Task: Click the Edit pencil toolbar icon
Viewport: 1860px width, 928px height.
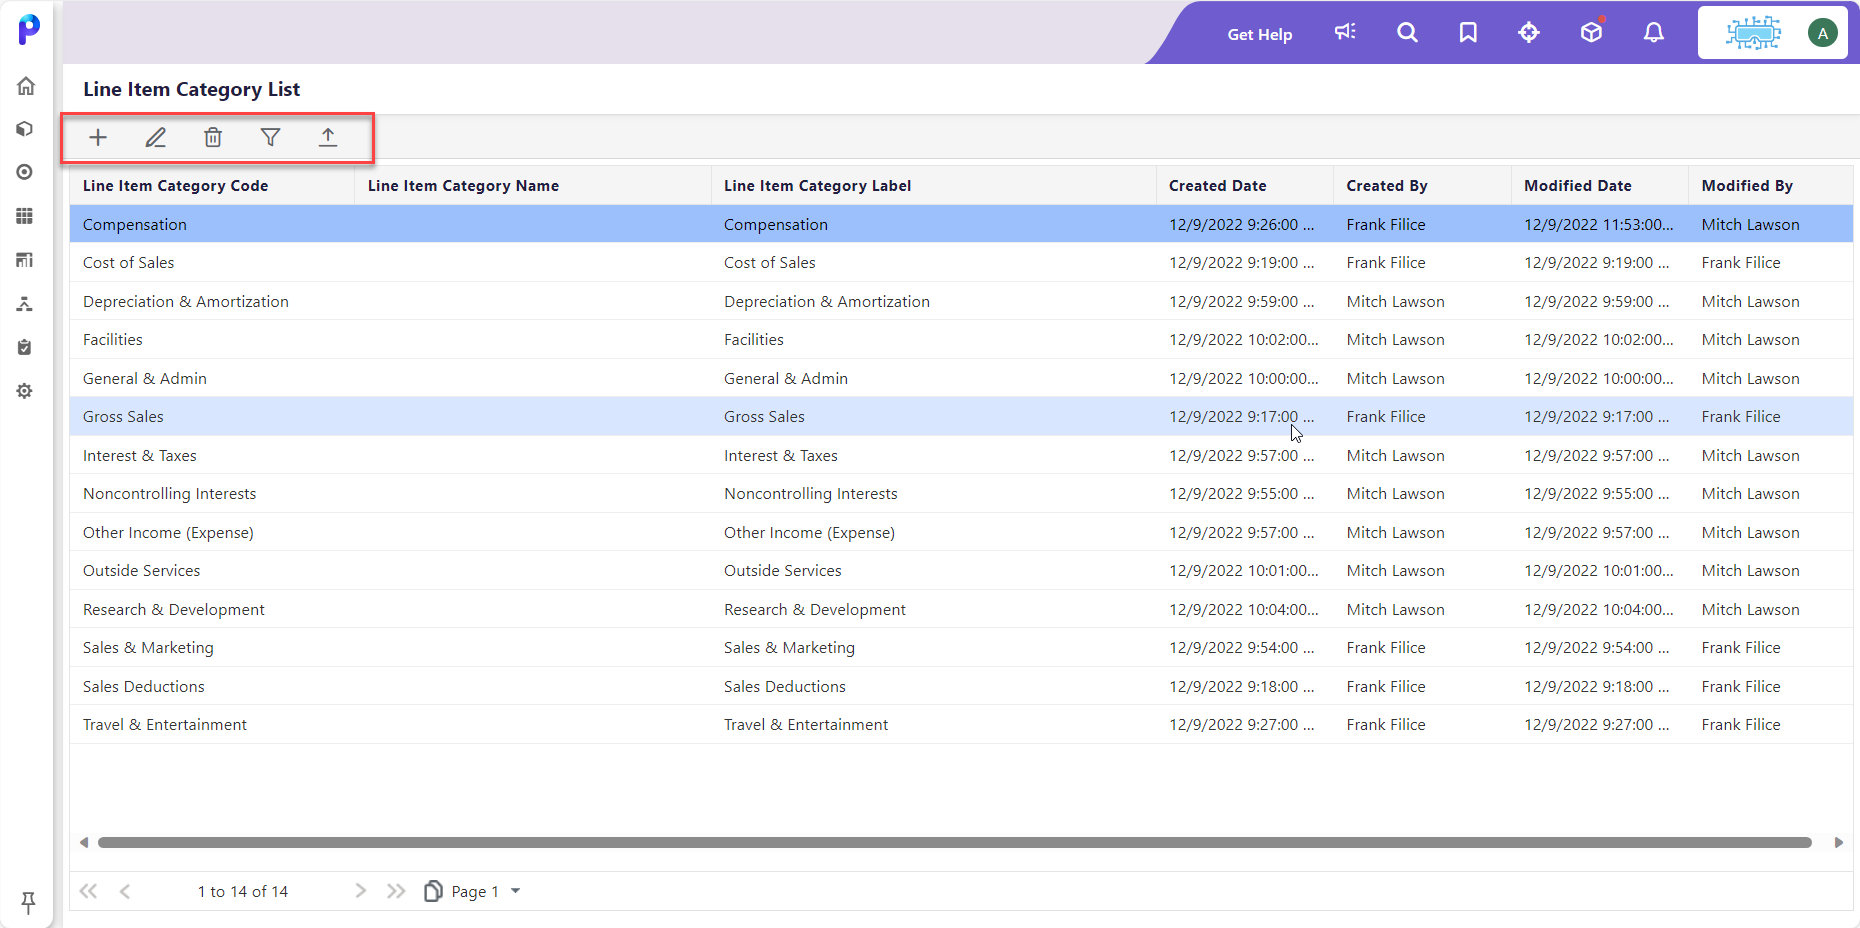Action: point(156,138)
